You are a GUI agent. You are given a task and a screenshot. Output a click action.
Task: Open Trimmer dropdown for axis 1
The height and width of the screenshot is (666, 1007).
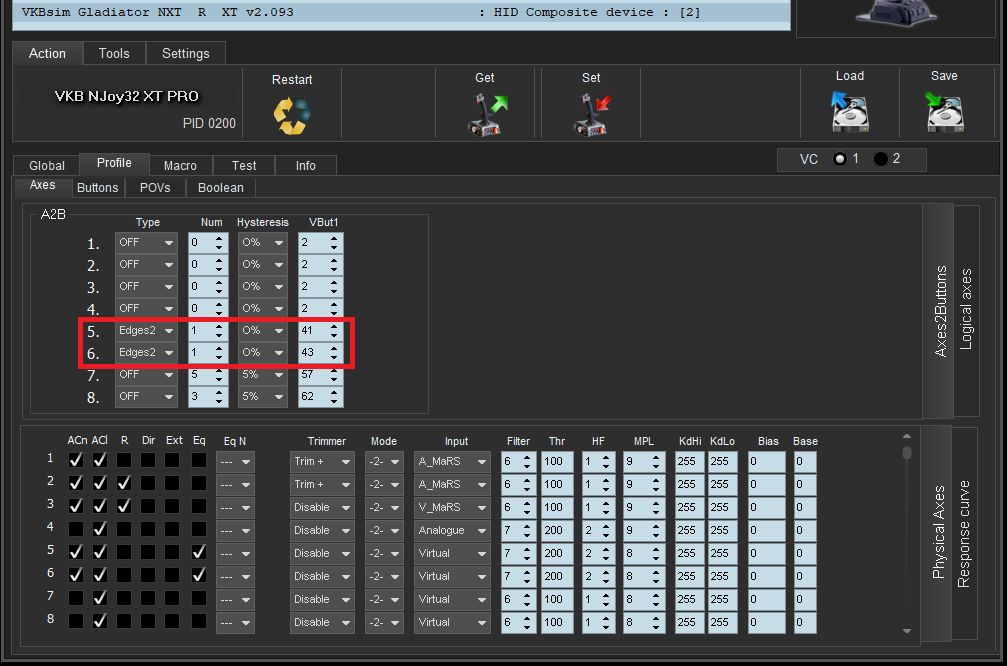pyautogui.click(x=322, y=462)
